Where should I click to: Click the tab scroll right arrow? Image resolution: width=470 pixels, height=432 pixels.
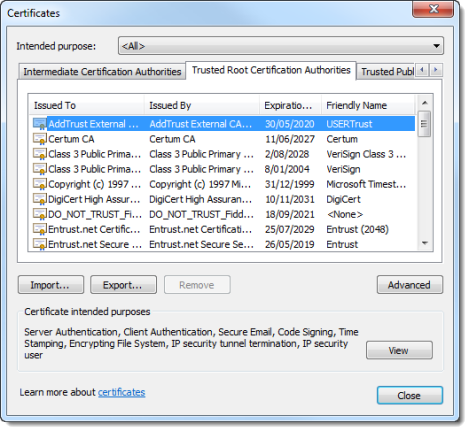(x=435, y=70)
